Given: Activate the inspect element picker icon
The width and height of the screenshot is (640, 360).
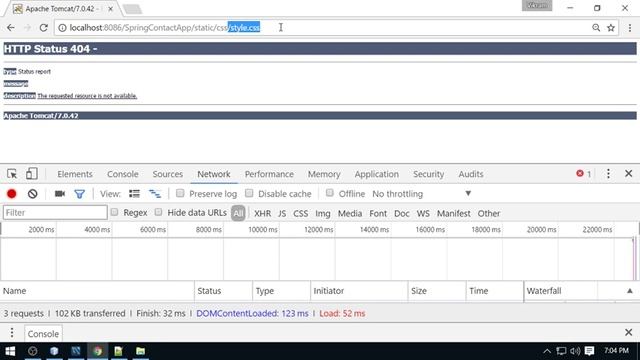Looking at the screenshot, I should [x=12, y=174].
